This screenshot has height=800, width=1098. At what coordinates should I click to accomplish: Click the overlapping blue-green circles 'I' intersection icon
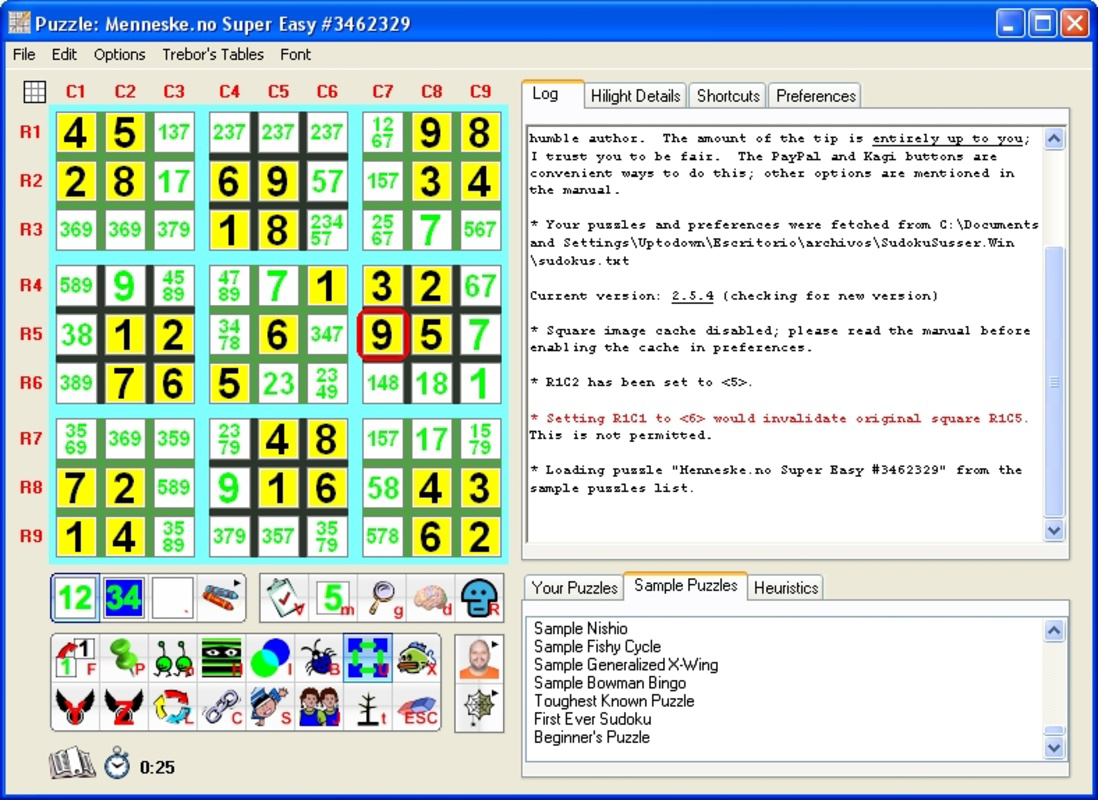270,658
